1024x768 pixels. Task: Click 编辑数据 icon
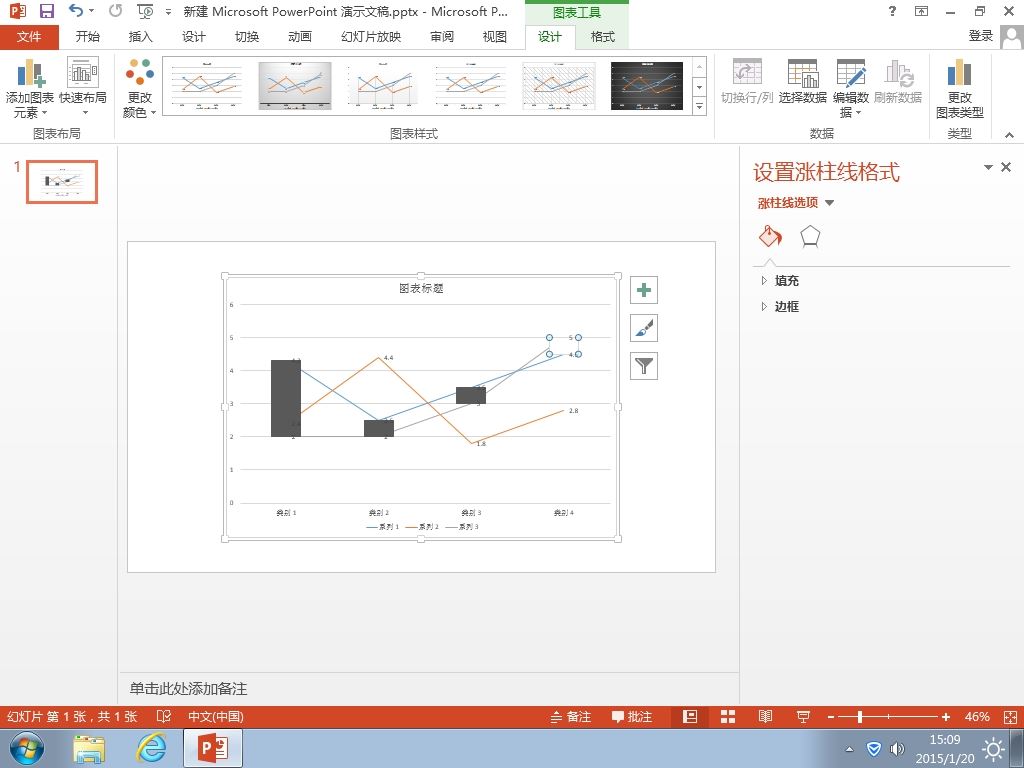[851, 88]
